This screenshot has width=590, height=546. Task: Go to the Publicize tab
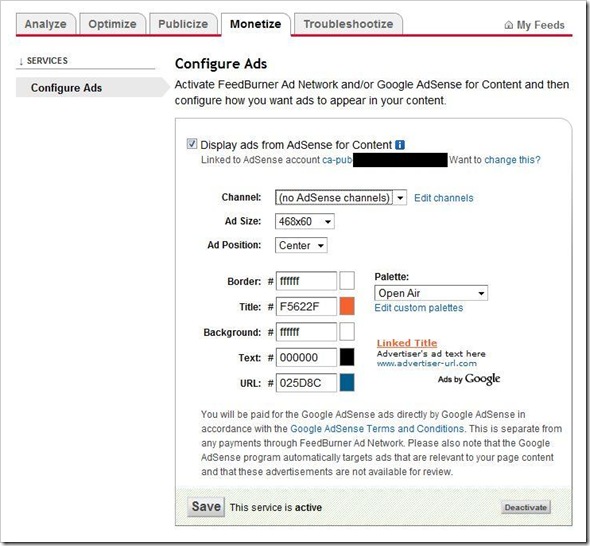point(183,24)
